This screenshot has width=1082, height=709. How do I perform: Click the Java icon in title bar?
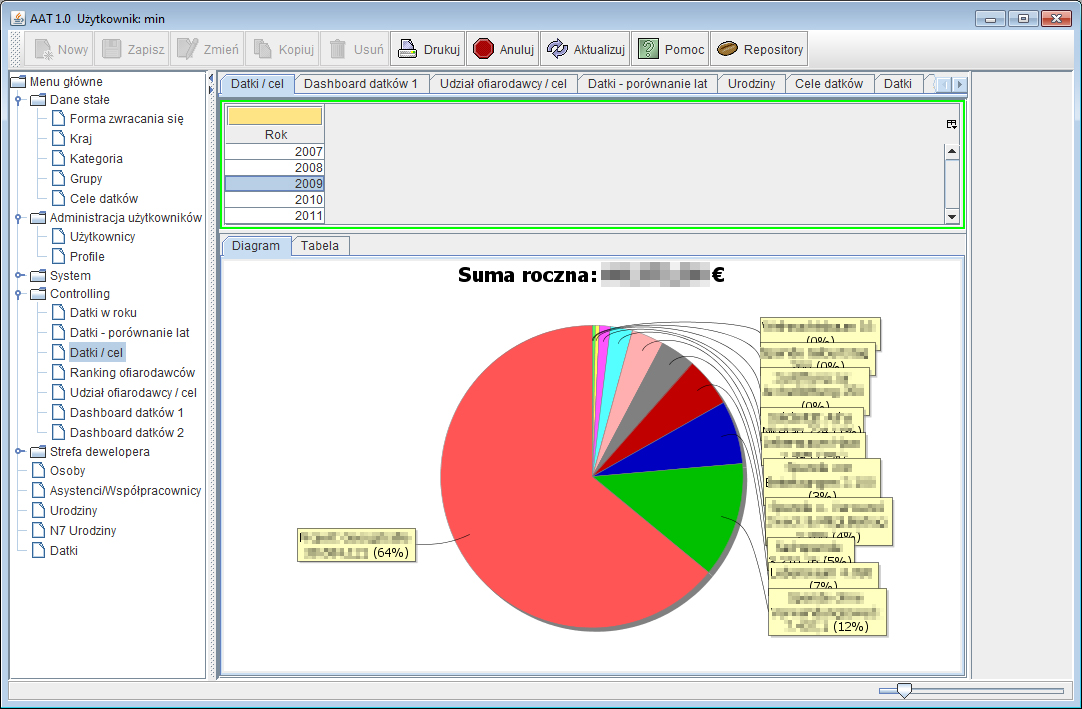(18, 18)
